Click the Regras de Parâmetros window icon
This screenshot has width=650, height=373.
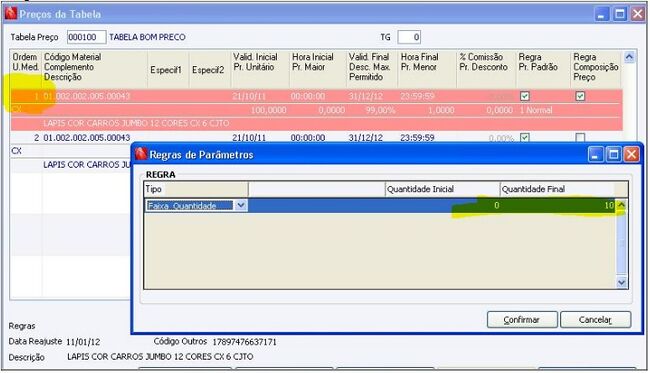click(x=141, y=154)
